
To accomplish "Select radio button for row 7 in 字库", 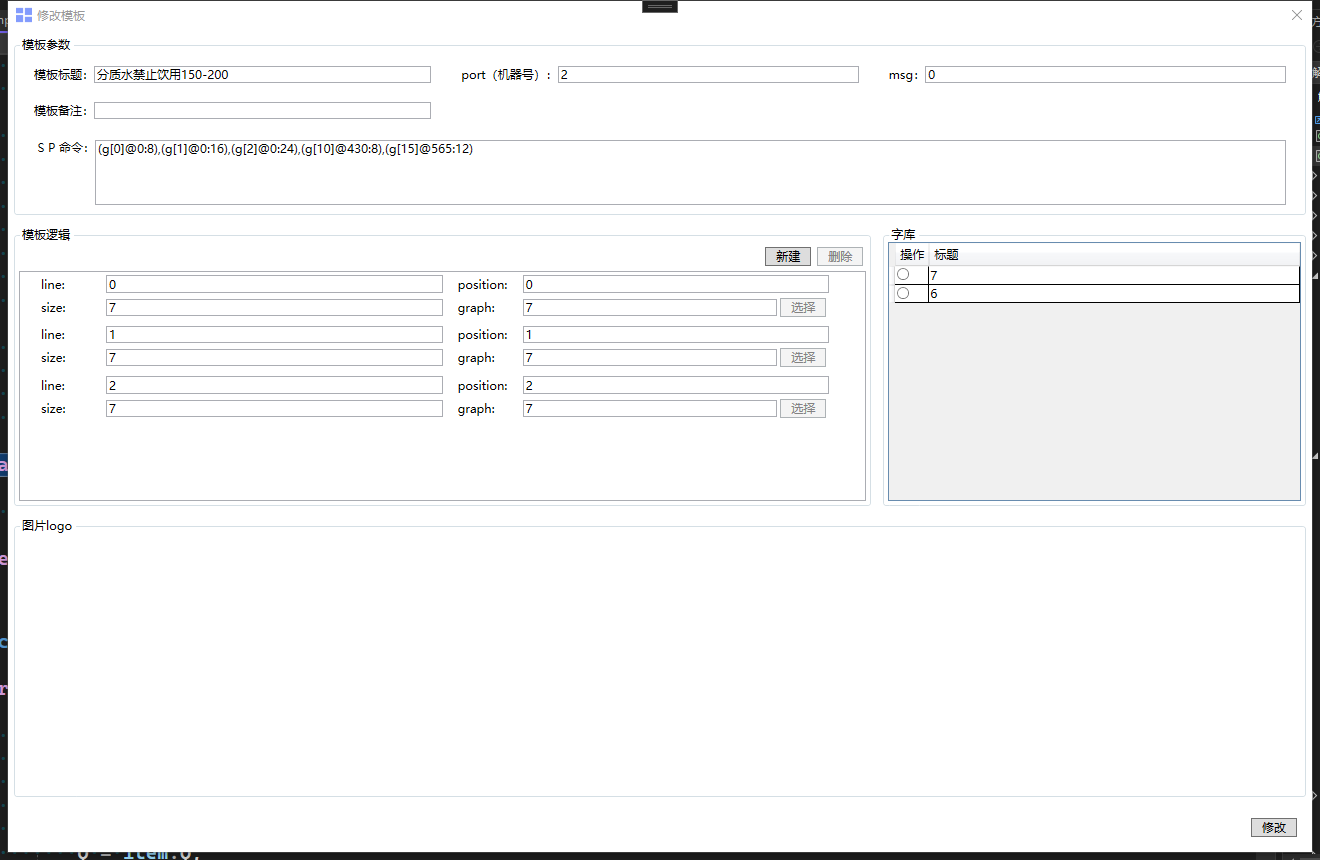I will coord(903,274).
